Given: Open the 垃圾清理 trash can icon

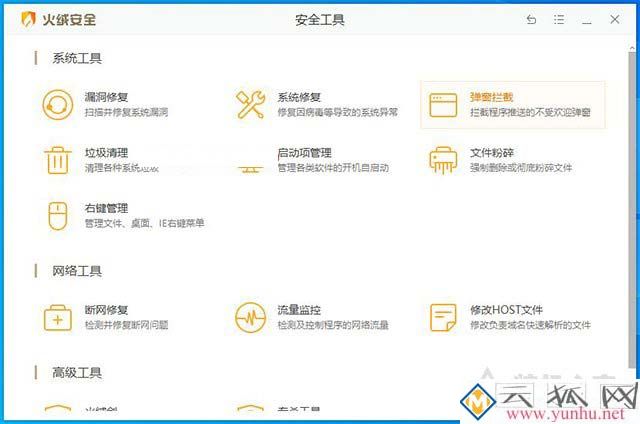Looking at the screenshot, I should pos(58,160).
